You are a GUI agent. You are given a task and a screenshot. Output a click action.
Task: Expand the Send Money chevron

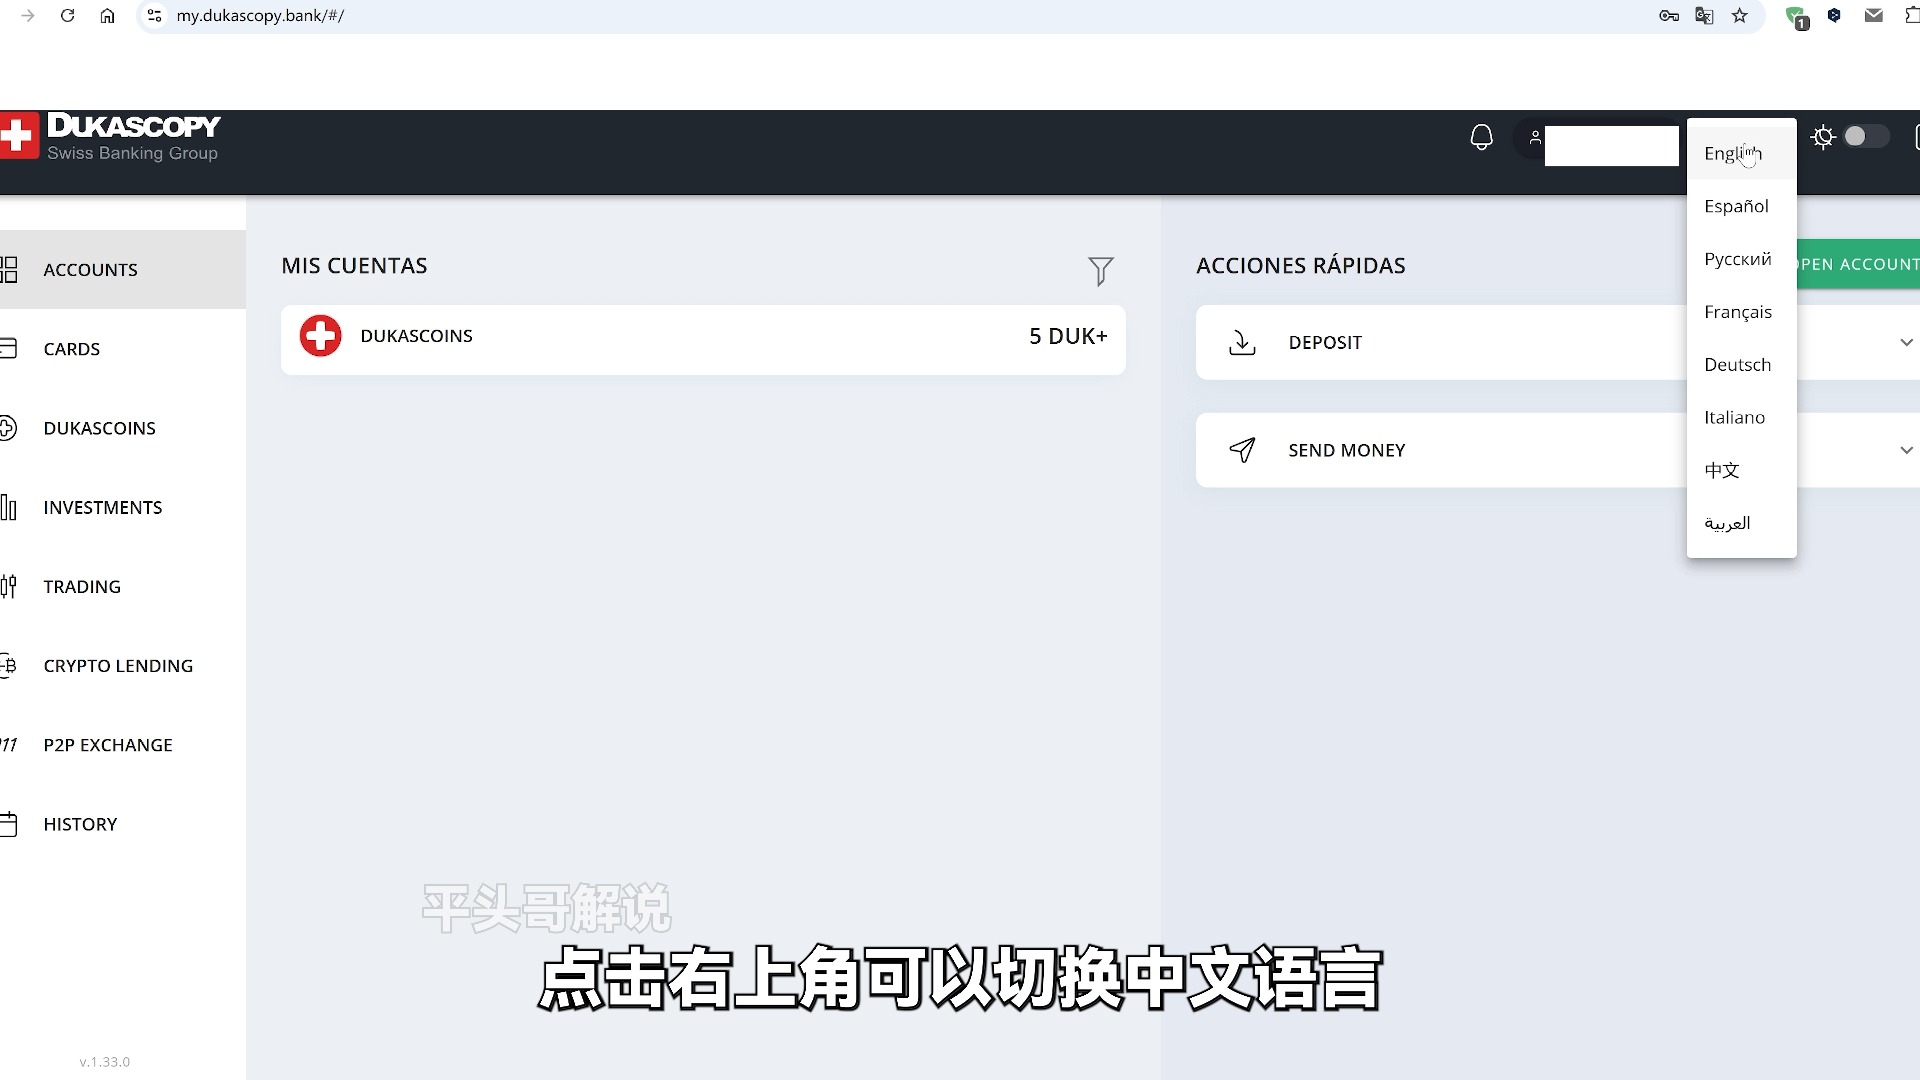[1906, 451]
